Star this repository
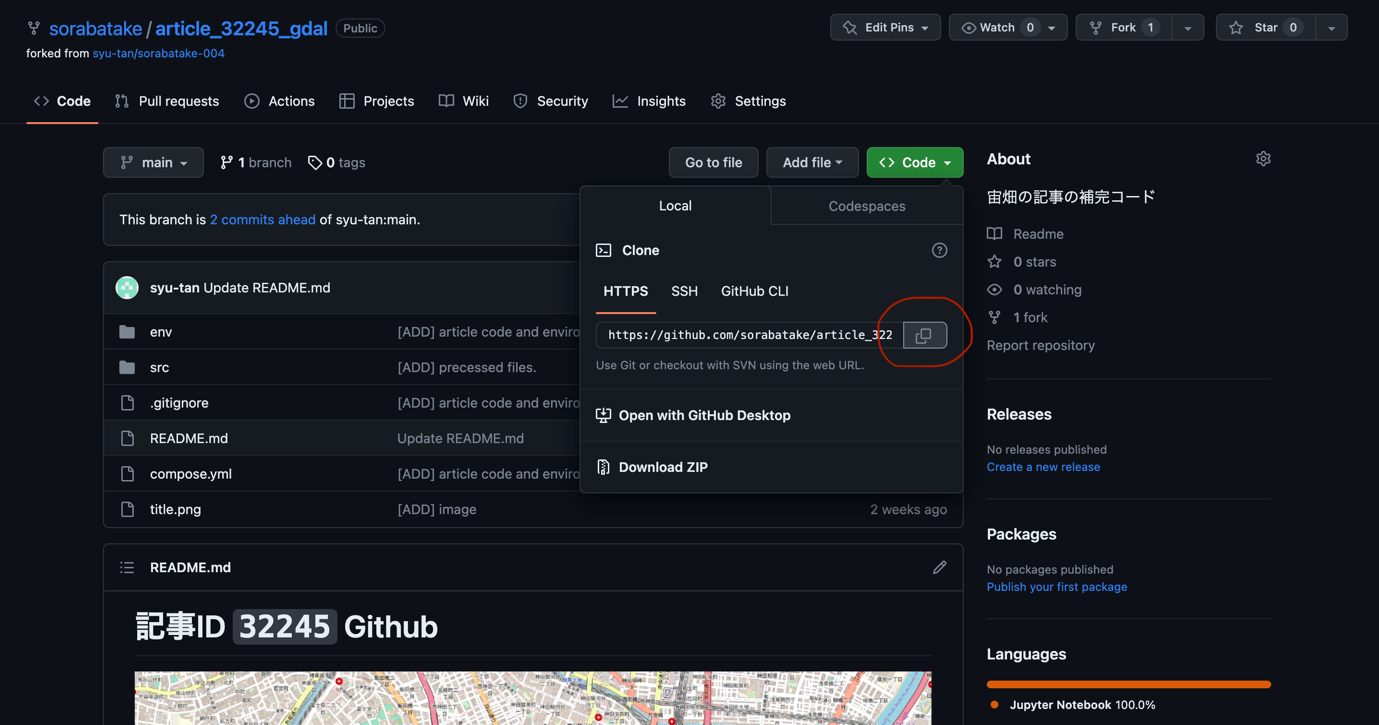1379x725 pixels. pos(1265,28)
